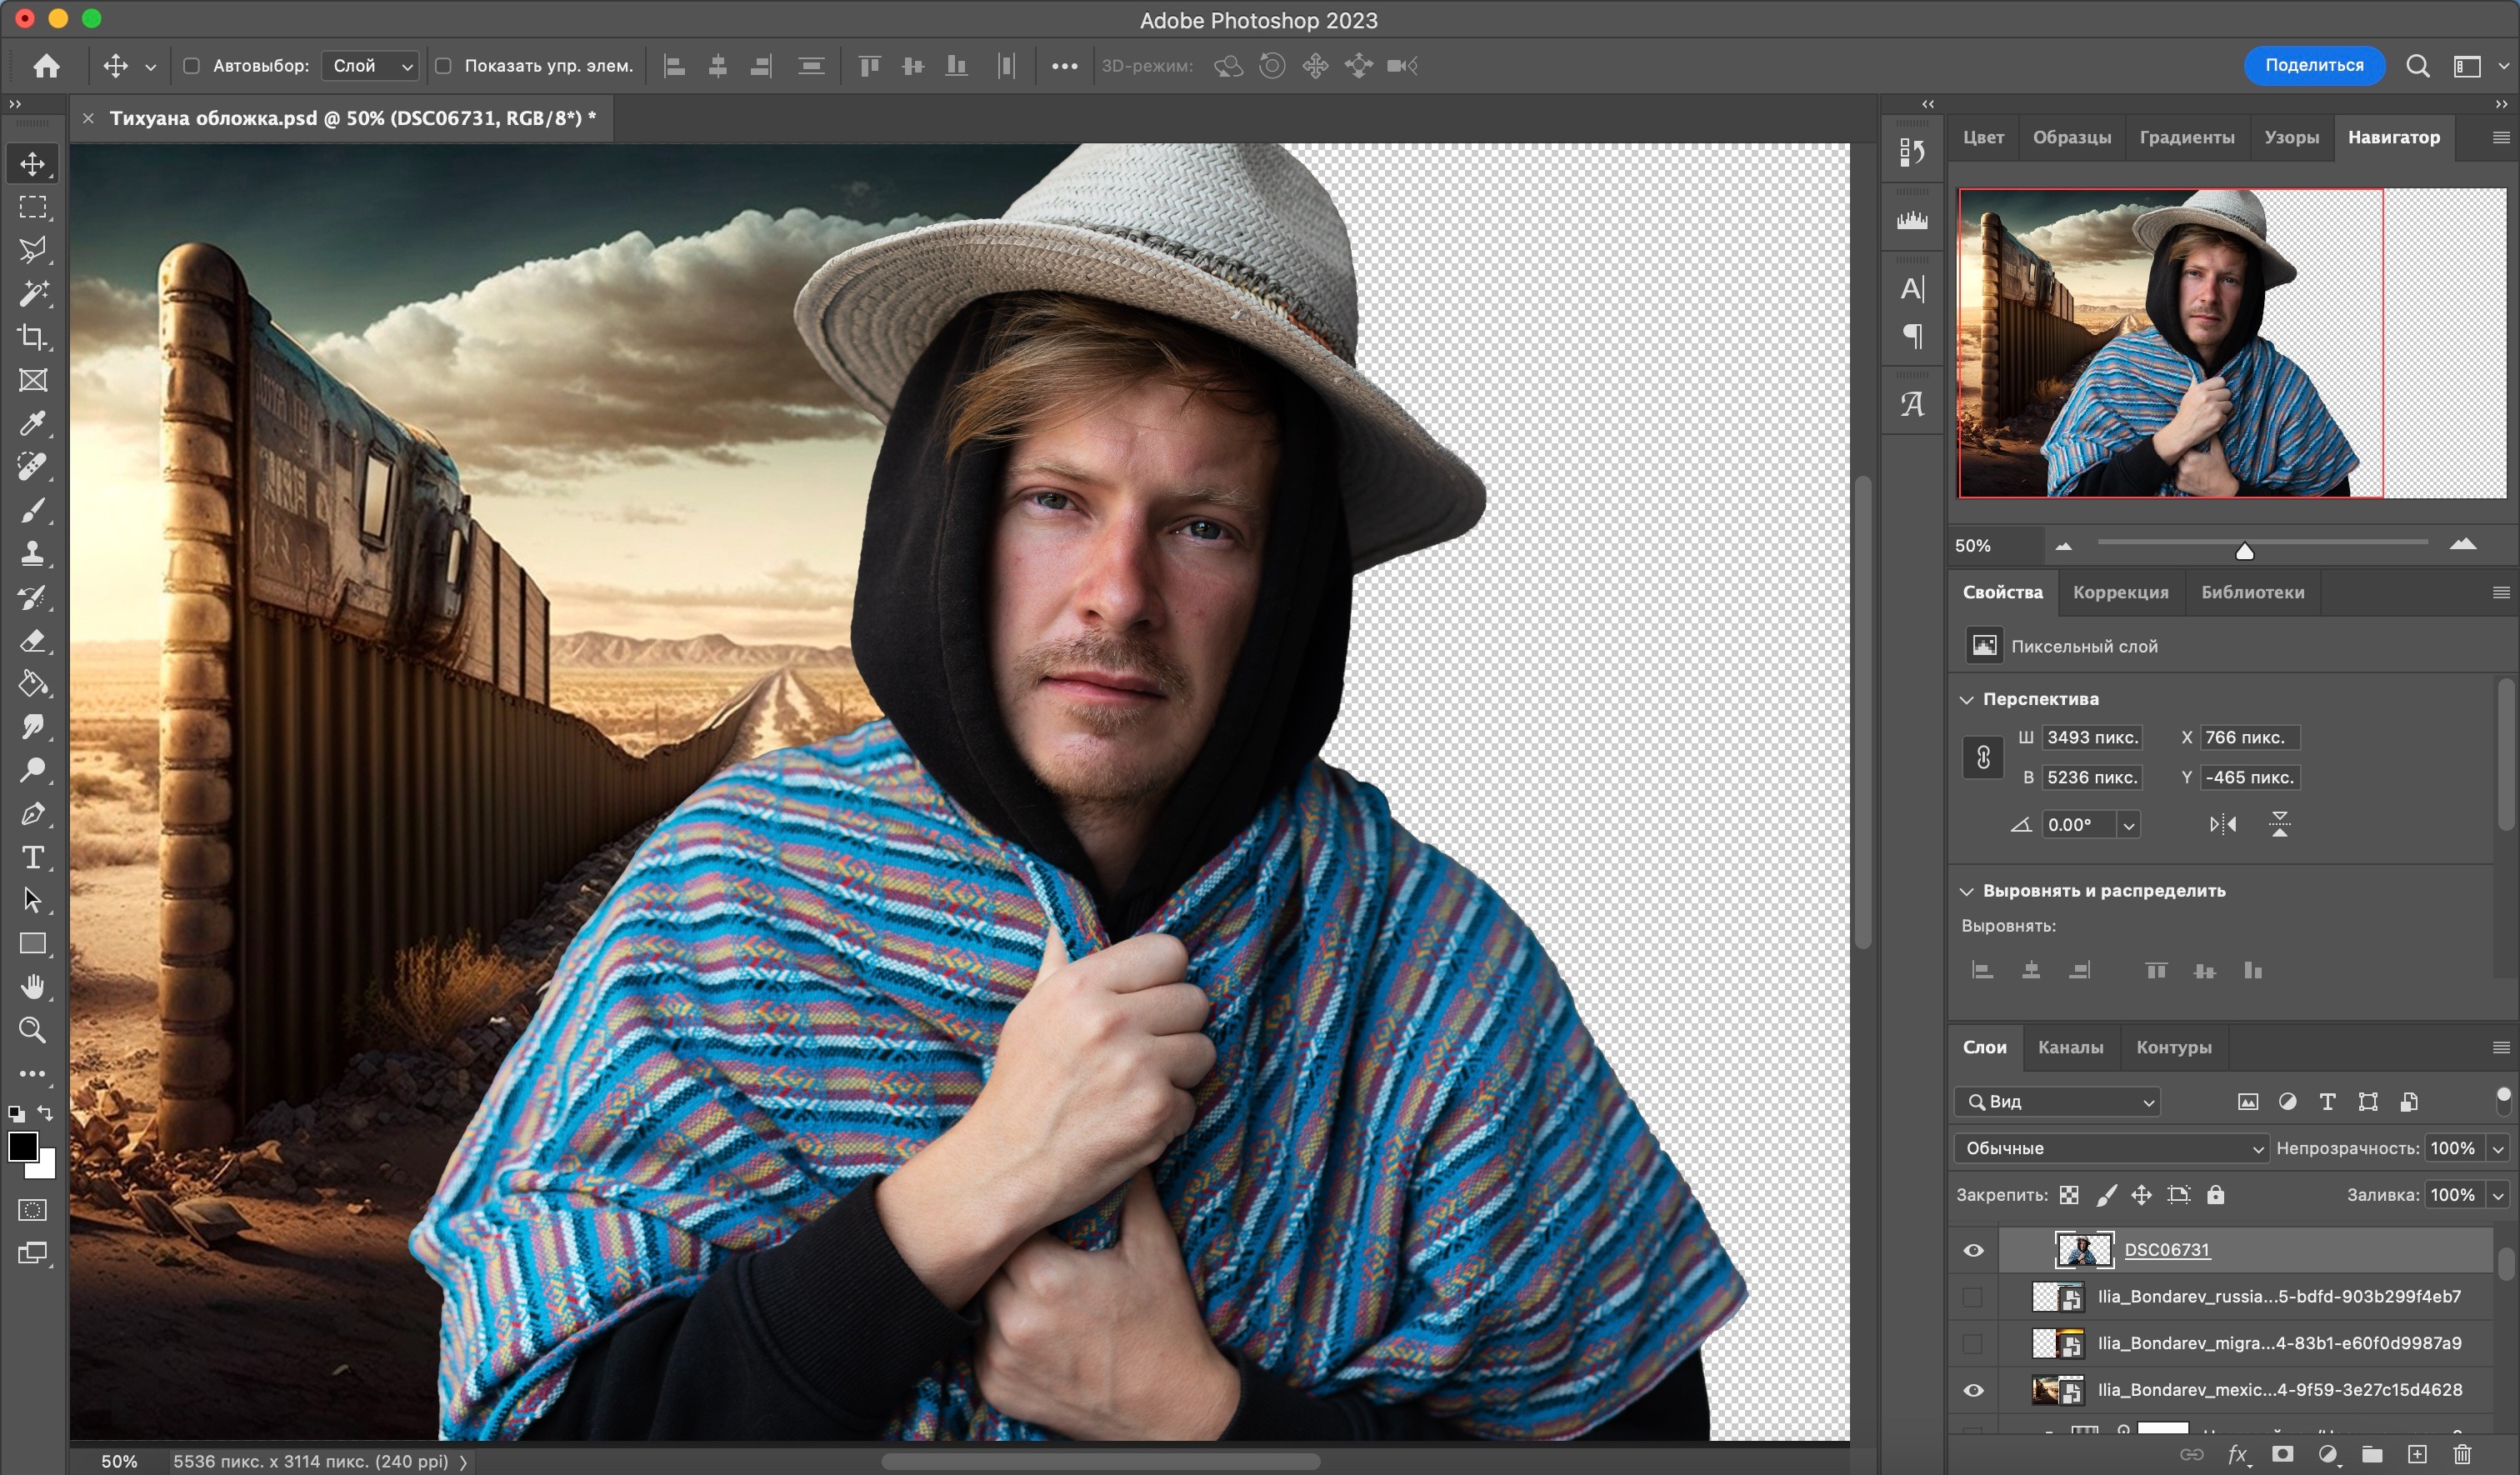
Task: Select the Rectangle shape tool
Action: [x=32, y=944]
